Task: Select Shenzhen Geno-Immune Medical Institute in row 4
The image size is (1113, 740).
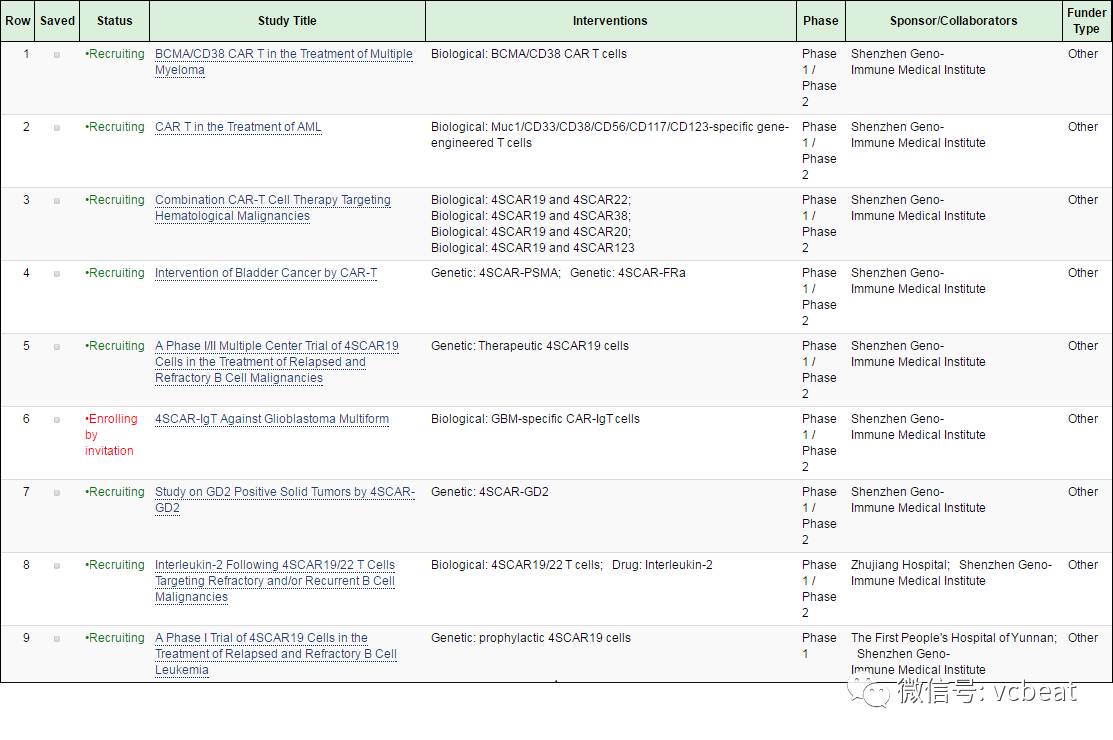Action: 919,281
